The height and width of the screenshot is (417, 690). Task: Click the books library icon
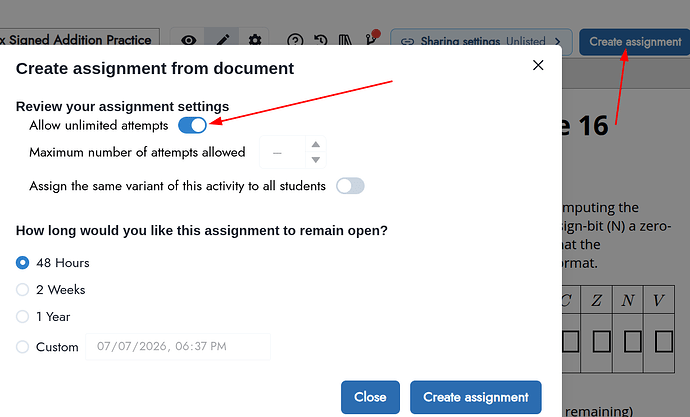coord(345,40)
